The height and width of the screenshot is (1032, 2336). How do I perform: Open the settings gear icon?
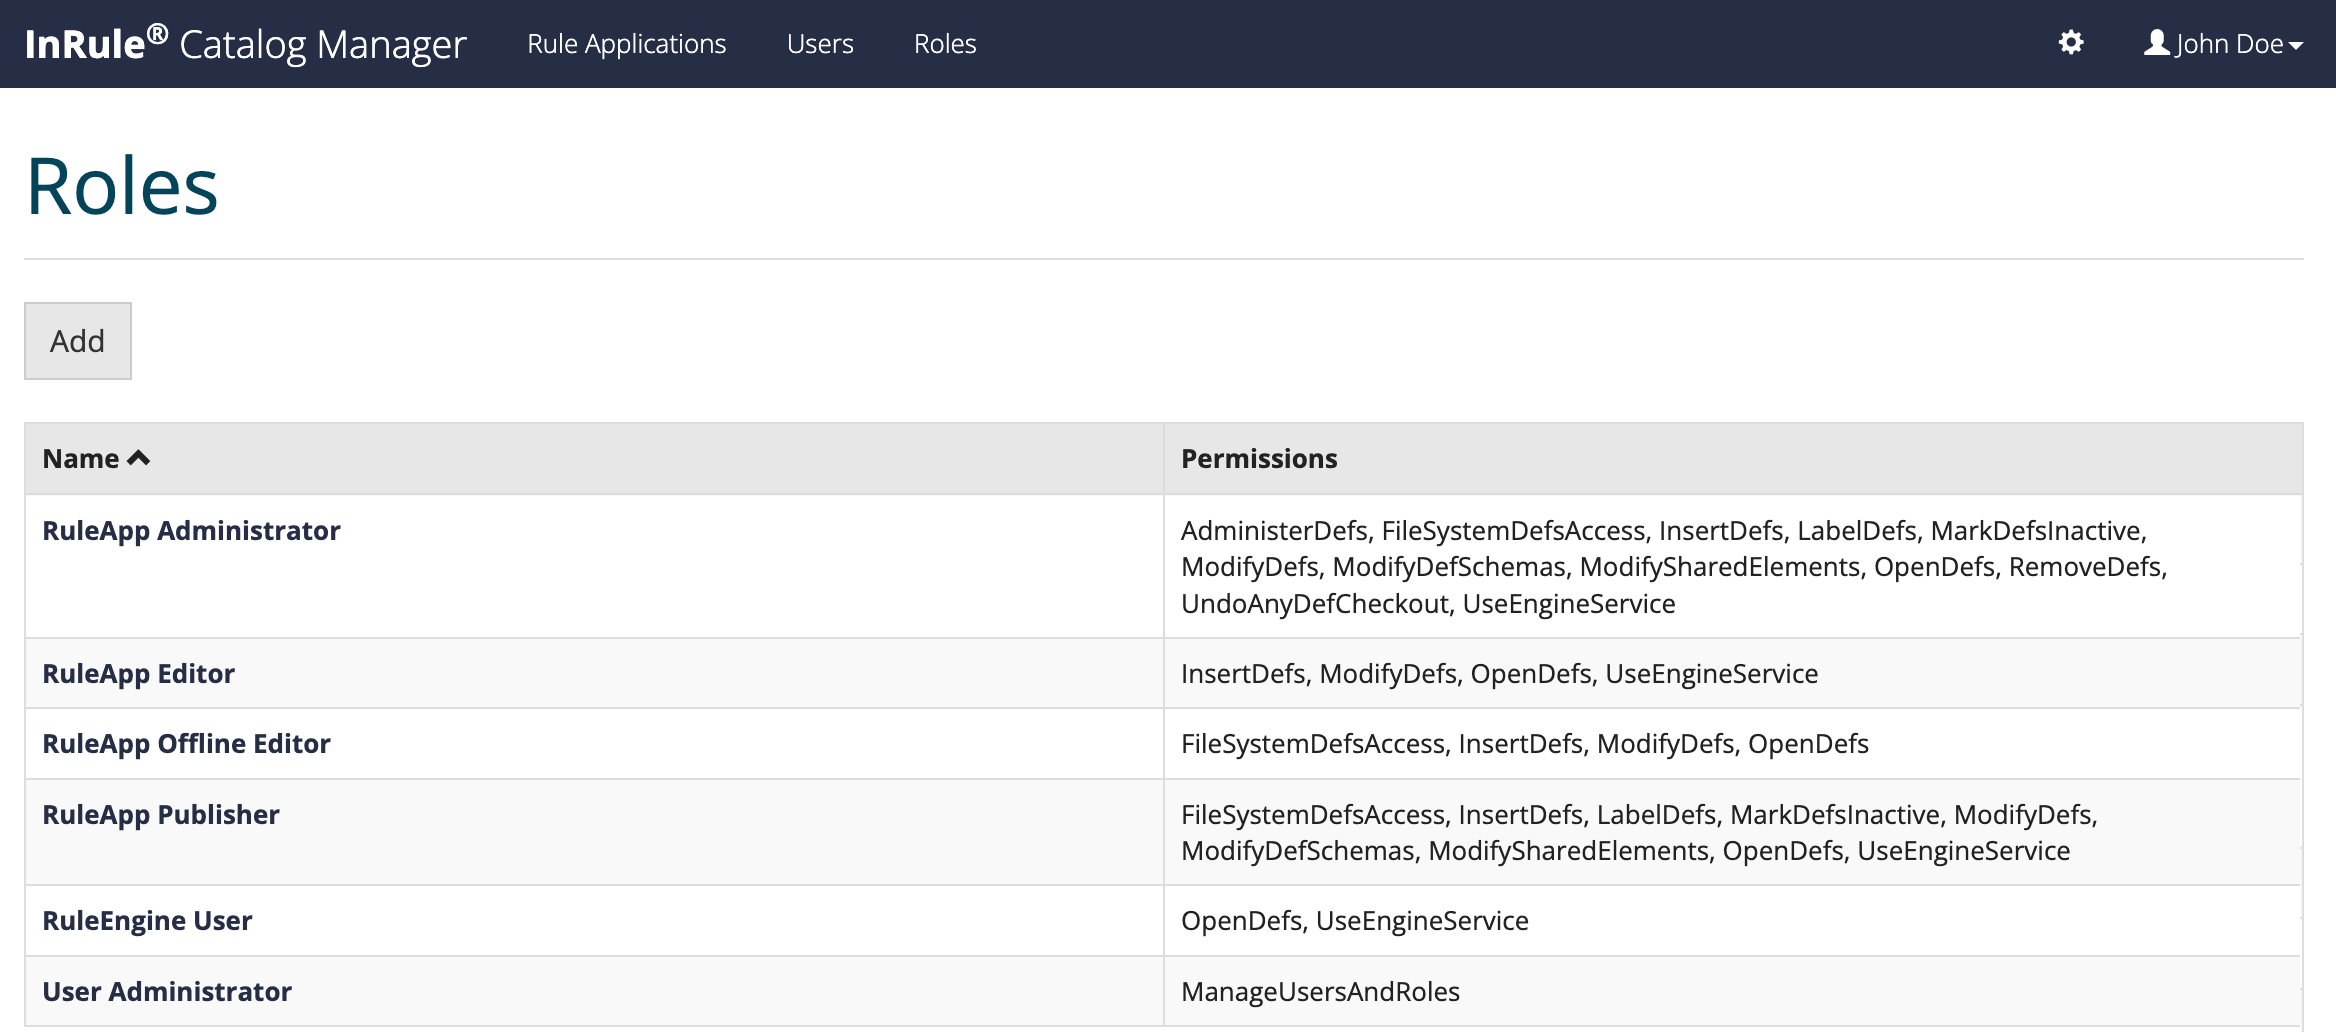click(2071, 43)
